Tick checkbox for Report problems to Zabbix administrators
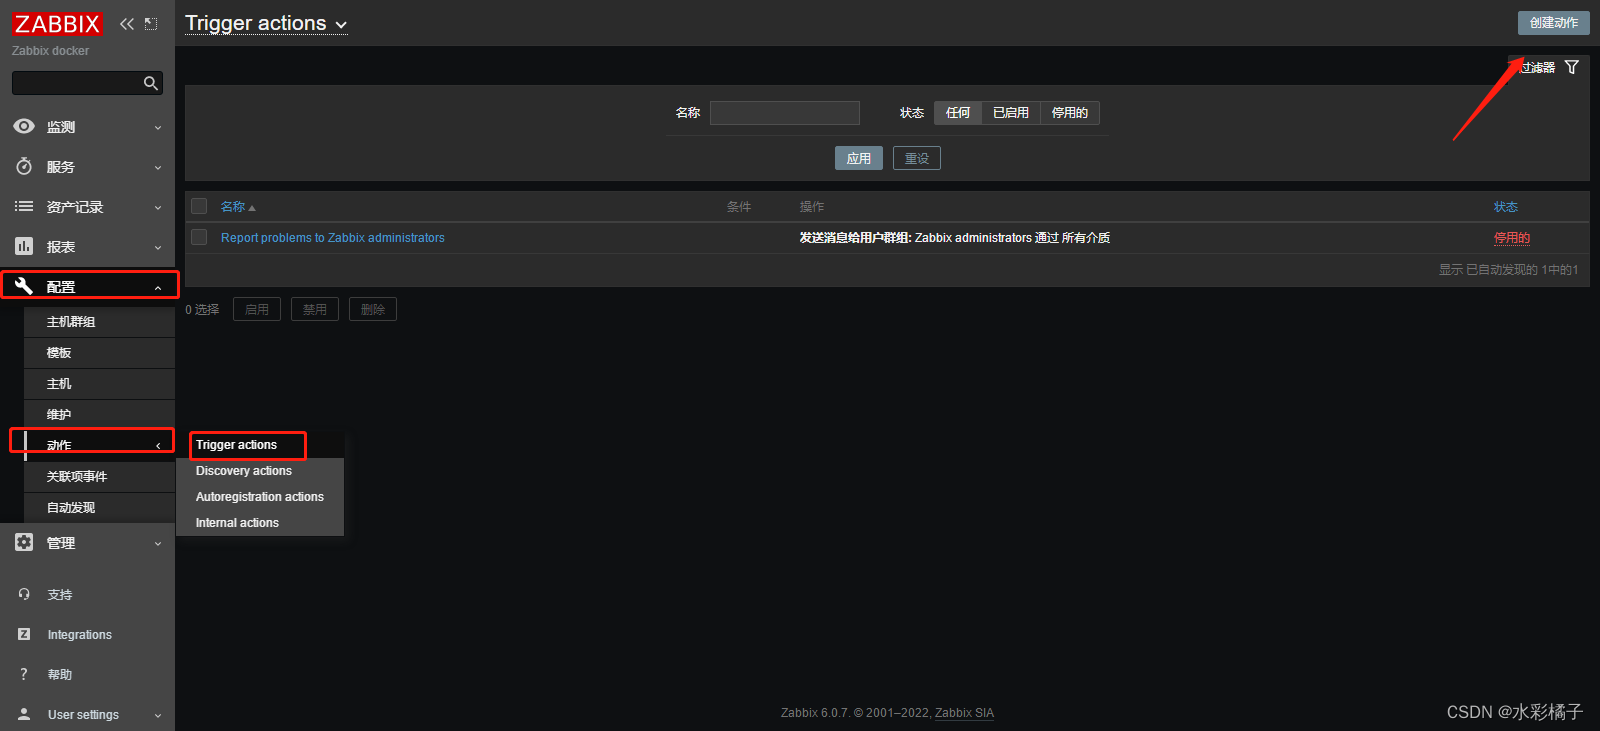Screen dimensions: 1600x731 point(199,237)
